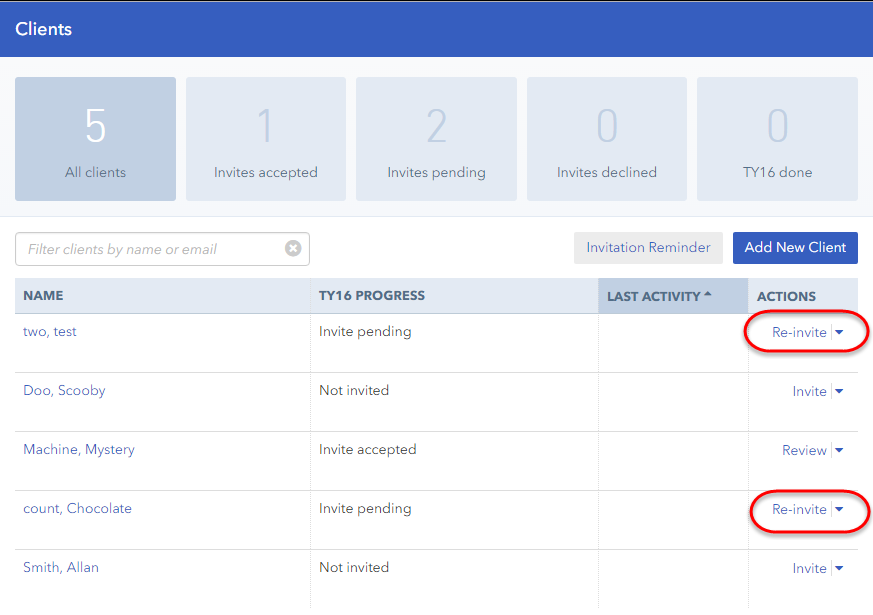
Task: Open the client record Doo, Scooby
Action: pos(64,391)
